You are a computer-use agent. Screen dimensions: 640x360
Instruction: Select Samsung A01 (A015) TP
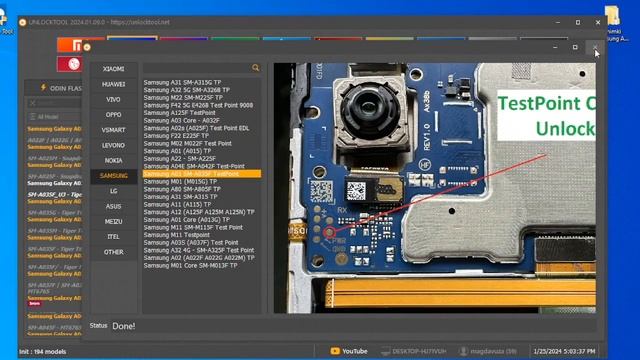pyautogui.click(x=177, y=151)
